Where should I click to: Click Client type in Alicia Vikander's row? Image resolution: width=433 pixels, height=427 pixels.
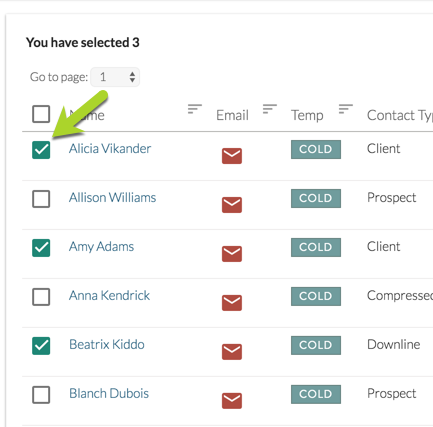pyautogui.click(x=383, y=149)
